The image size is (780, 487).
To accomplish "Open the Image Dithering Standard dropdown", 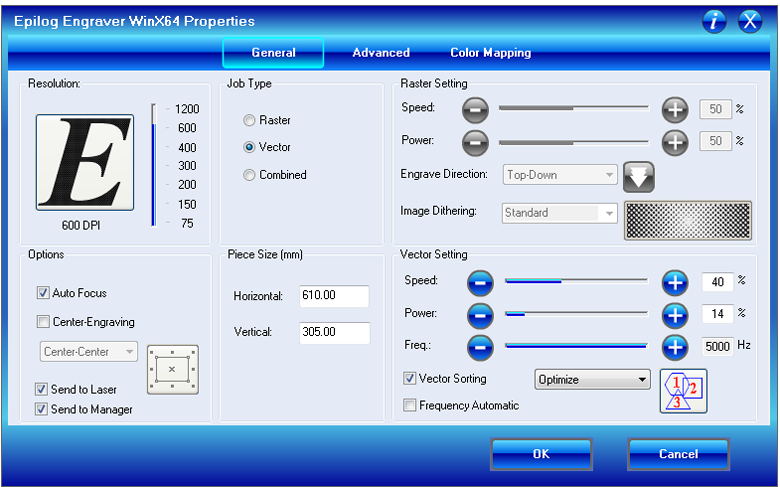I will [x=560, y=213].
